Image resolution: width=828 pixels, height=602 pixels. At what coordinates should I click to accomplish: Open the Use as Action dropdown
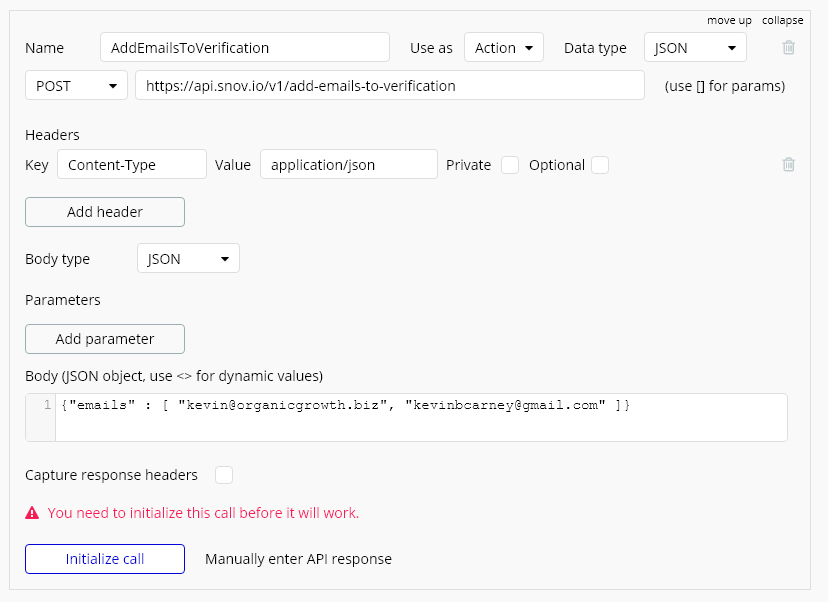(504, 48)
